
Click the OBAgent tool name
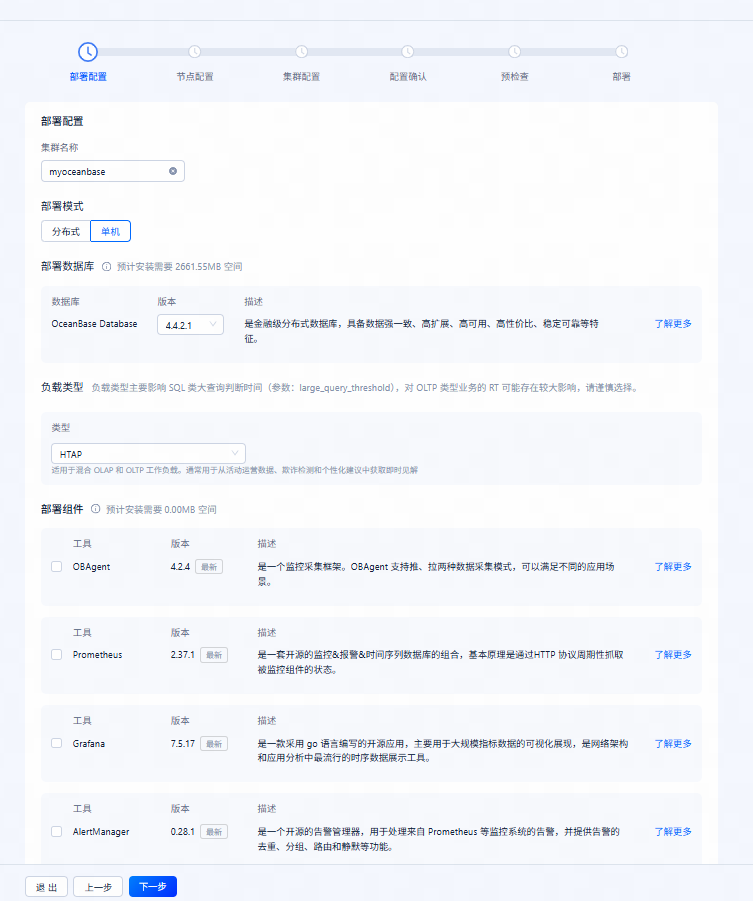(x=91, y=567)
